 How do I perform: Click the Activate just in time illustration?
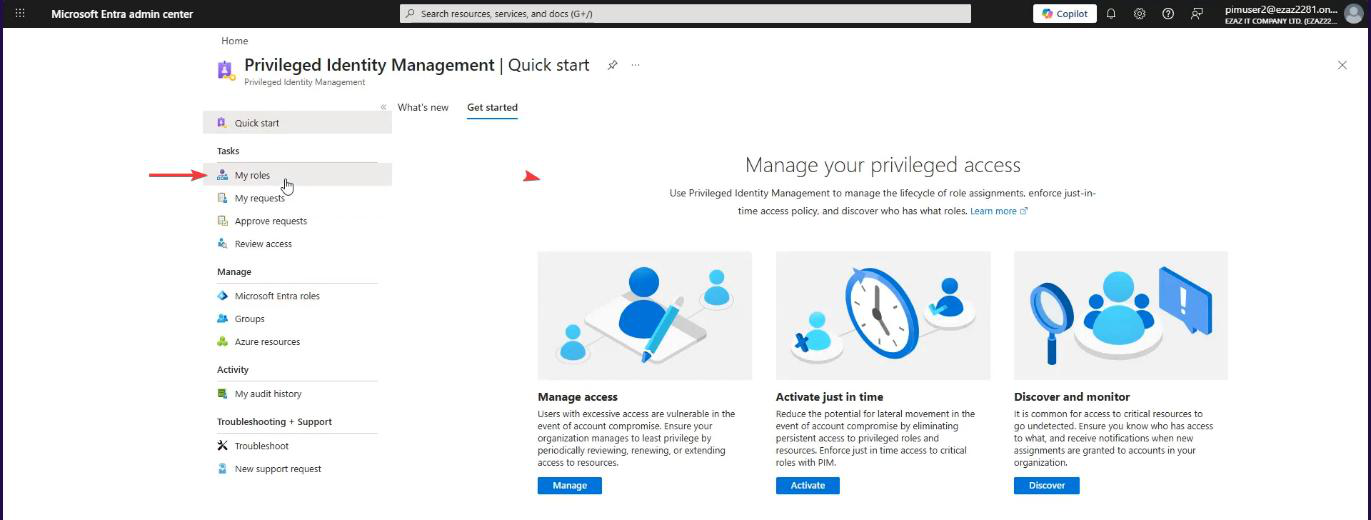click(883, 315)
